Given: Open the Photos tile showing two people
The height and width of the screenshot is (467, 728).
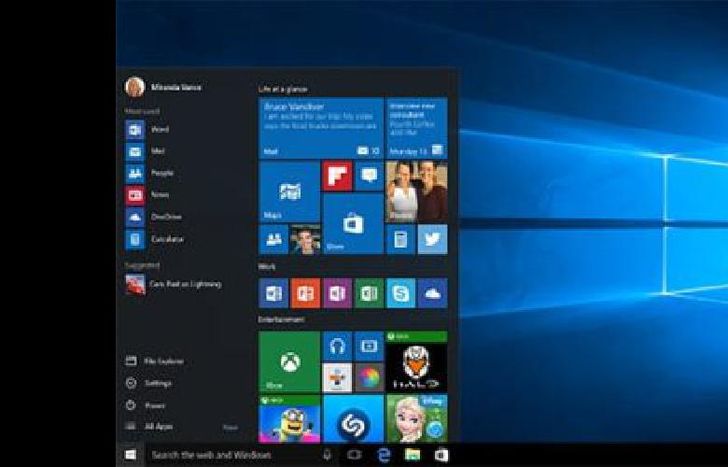Looking at the screenshot, I should 416,192.
